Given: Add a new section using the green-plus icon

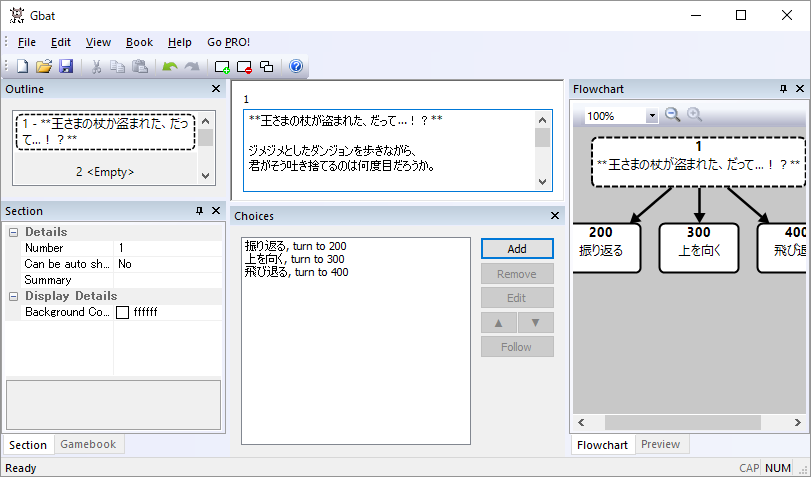Looking at the screenshot, I should (221, 67).
